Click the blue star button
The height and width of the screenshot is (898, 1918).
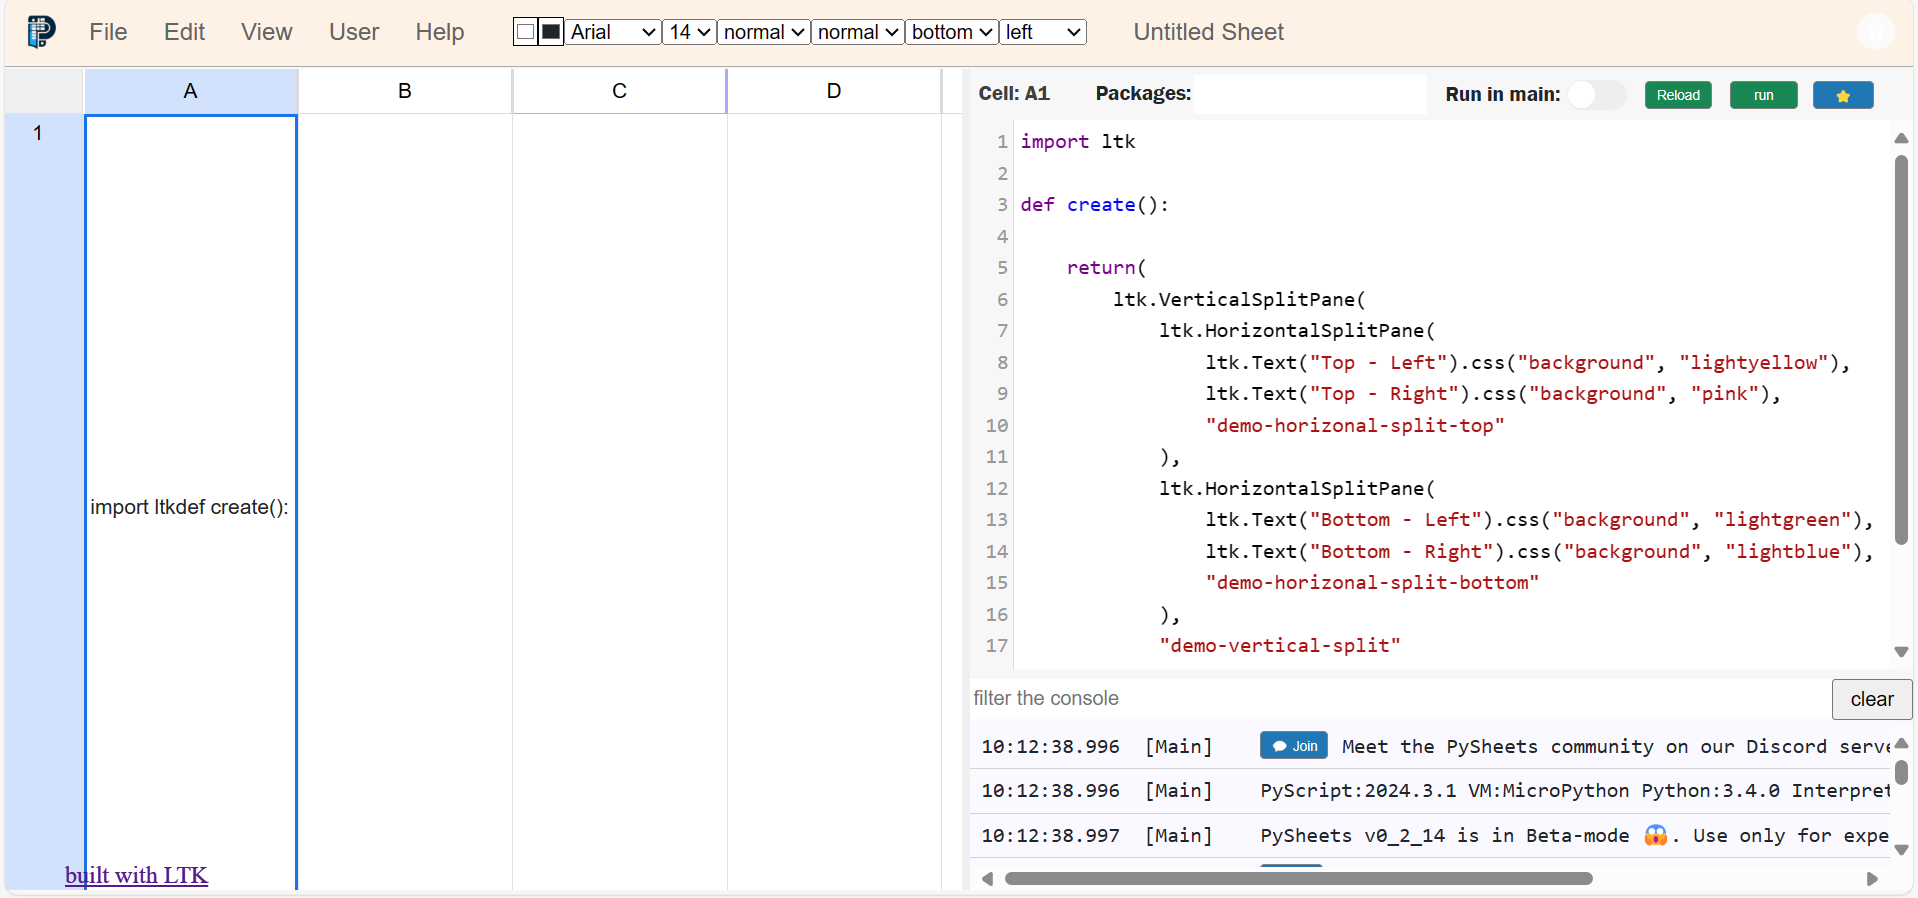1842,95
